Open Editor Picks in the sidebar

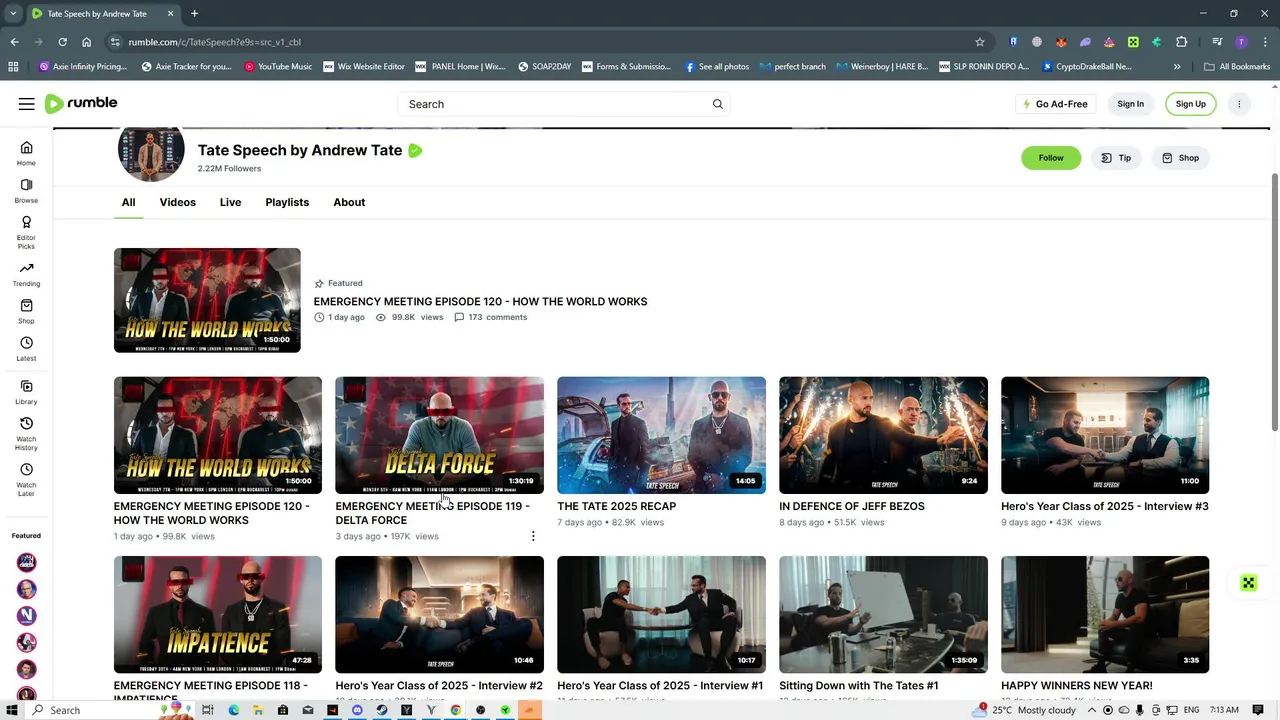tap(26, 233)
